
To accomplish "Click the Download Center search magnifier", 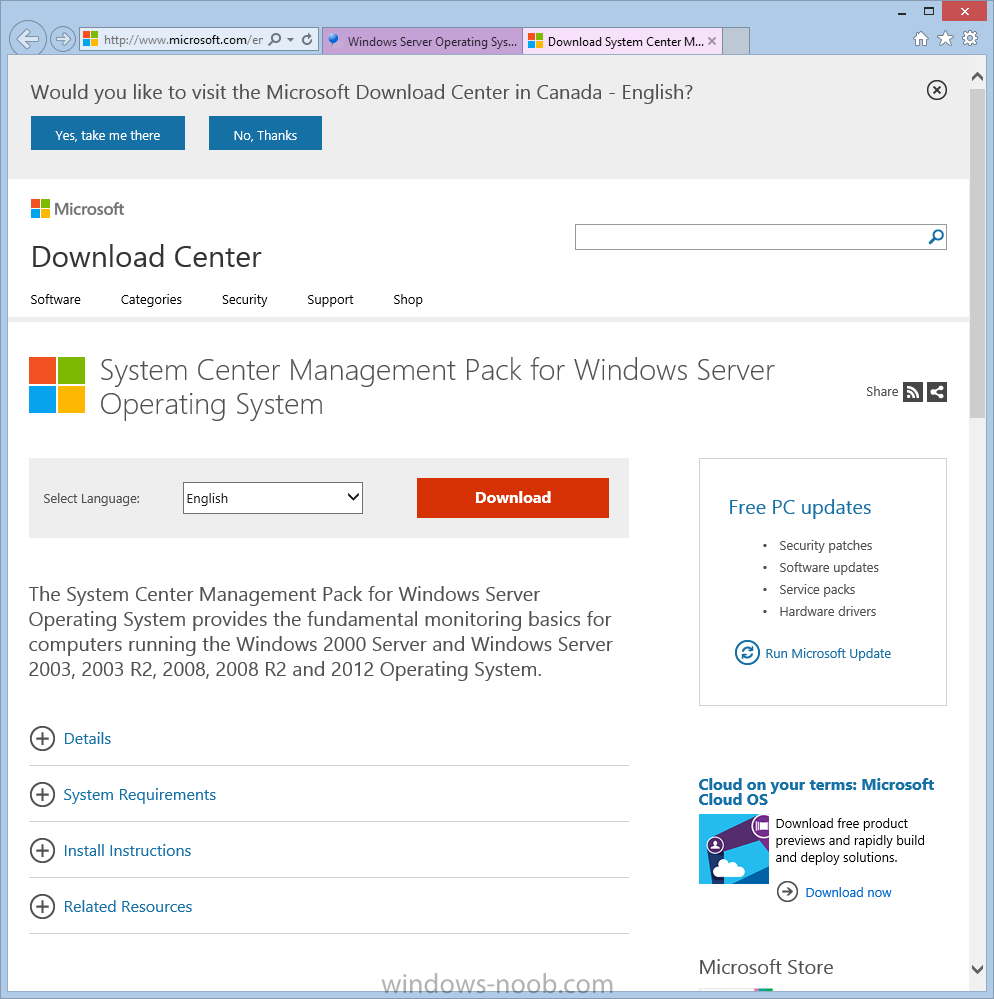I will 935,237.
